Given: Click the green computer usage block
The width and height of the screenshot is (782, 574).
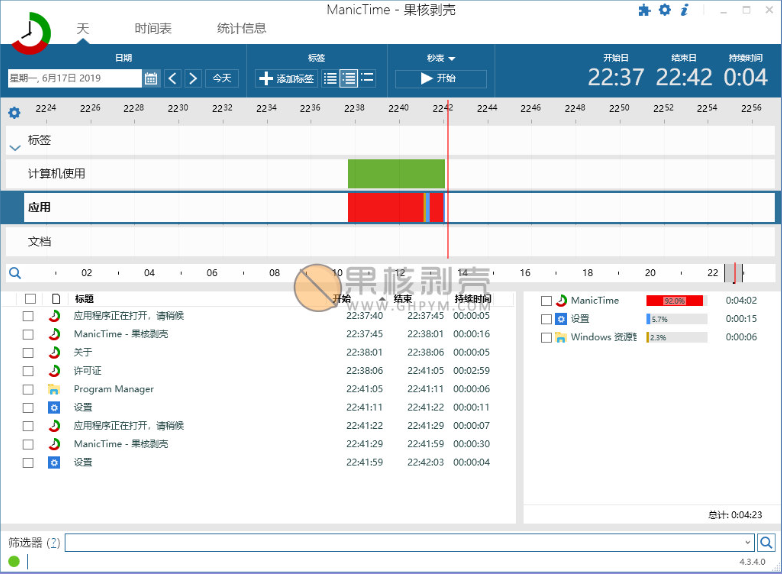Looking at the screenshot, I should 396,174.
